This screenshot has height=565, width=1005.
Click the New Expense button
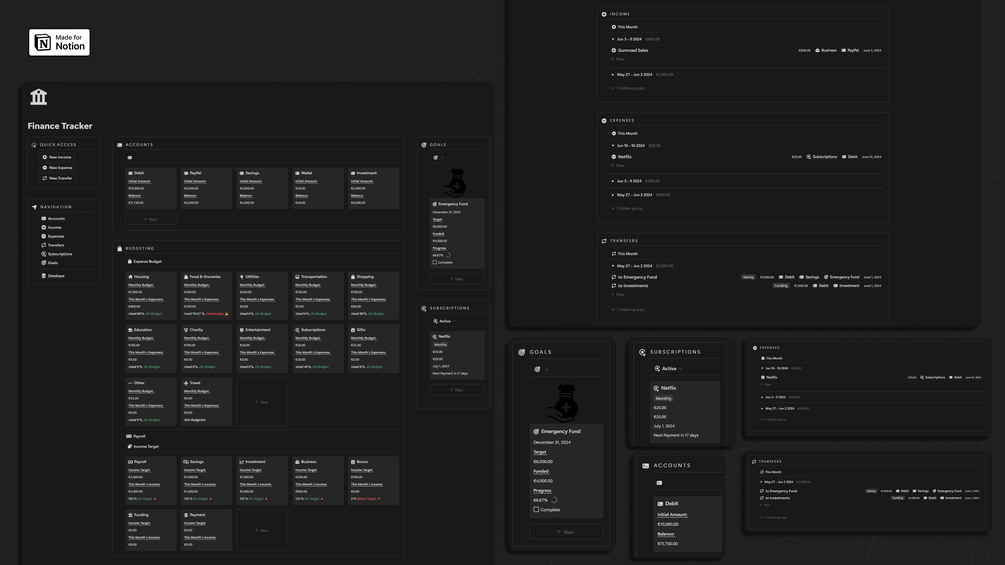click(x=57, y=168)
